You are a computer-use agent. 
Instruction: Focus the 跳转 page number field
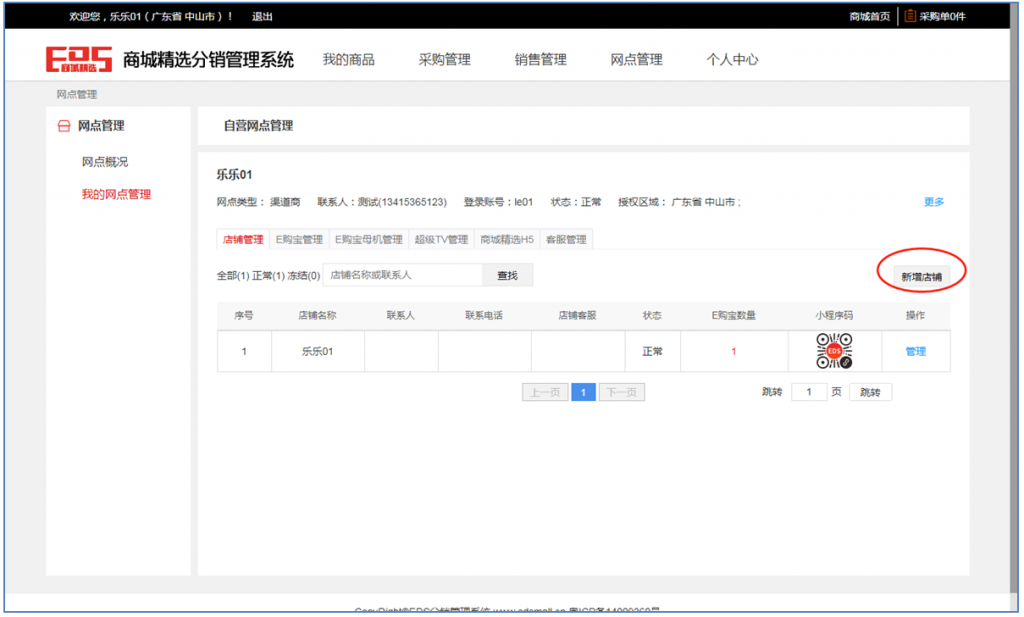[809, 392]
